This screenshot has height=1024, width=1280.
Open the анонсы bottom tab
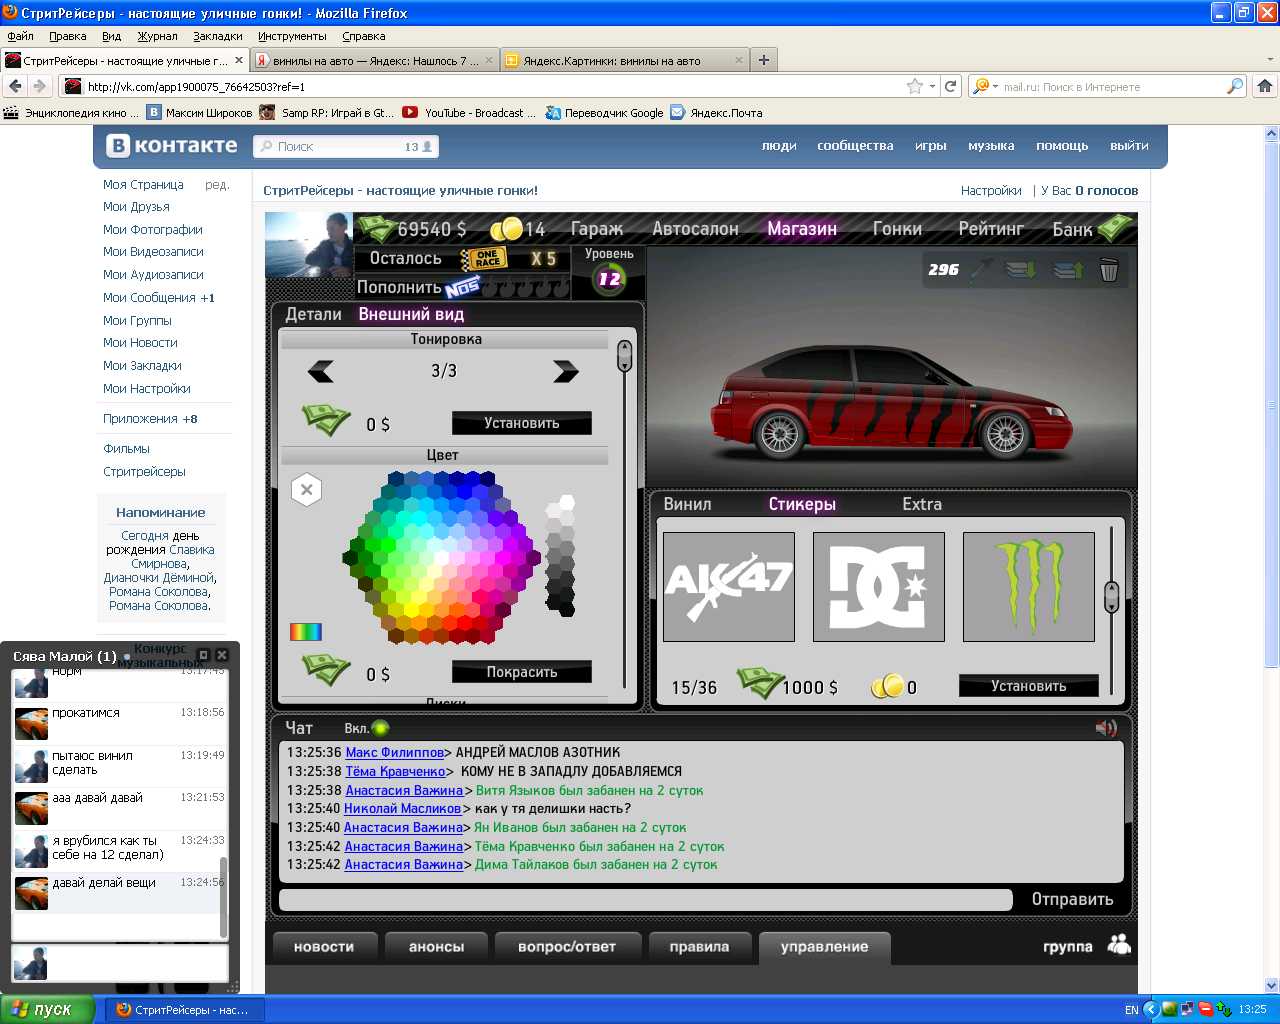436,947
